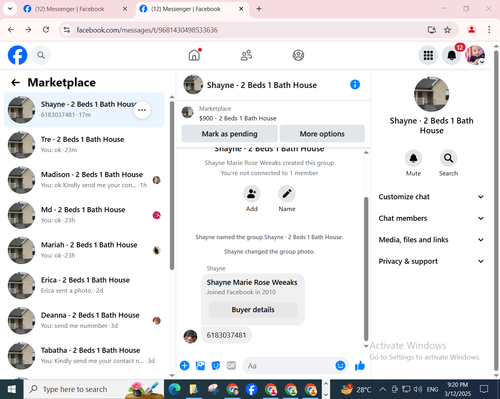Attach a file using the photo icon
Viewport: 500px width, 399px height.
pos(200,366)
